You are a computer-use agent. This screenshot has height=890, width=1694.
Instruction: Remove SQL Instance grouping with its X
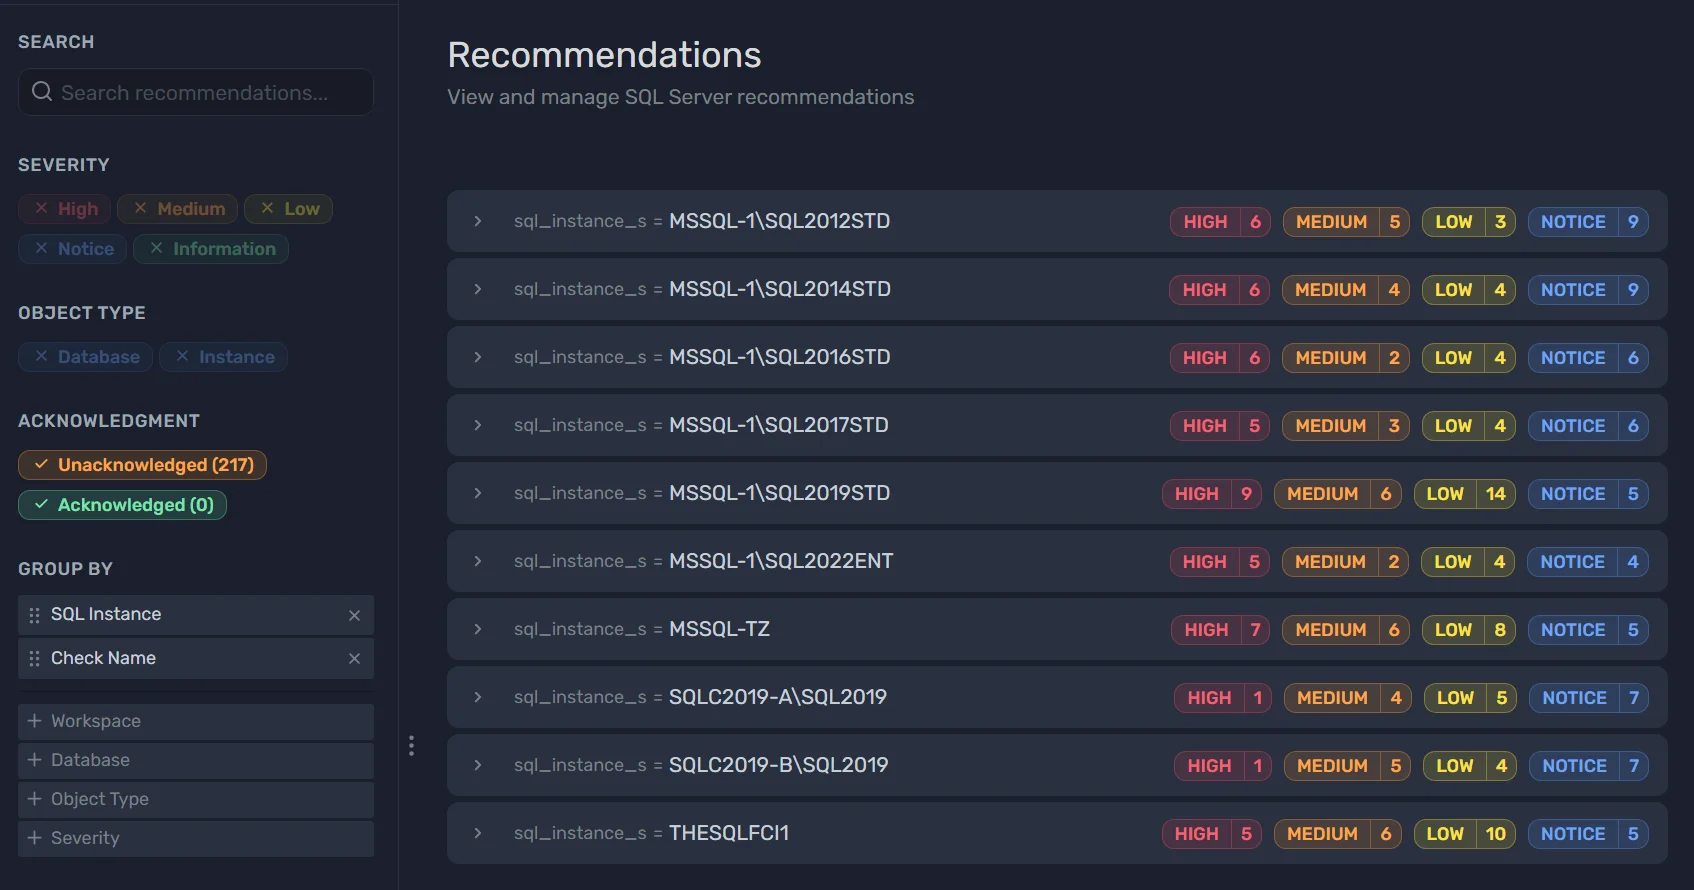pyautogui.click(x=354, y=615)
